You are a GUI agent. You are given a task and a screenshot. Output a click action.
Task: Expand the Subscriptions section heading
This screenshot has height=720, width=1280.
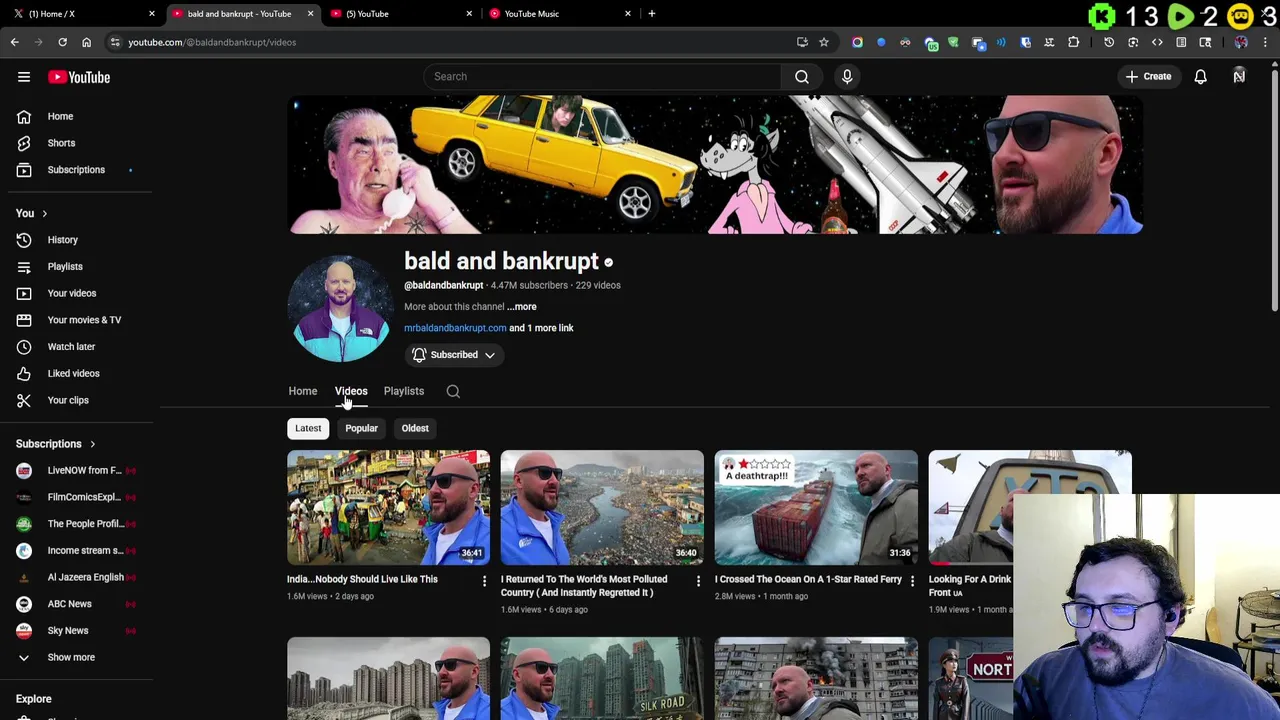(56, 444)
